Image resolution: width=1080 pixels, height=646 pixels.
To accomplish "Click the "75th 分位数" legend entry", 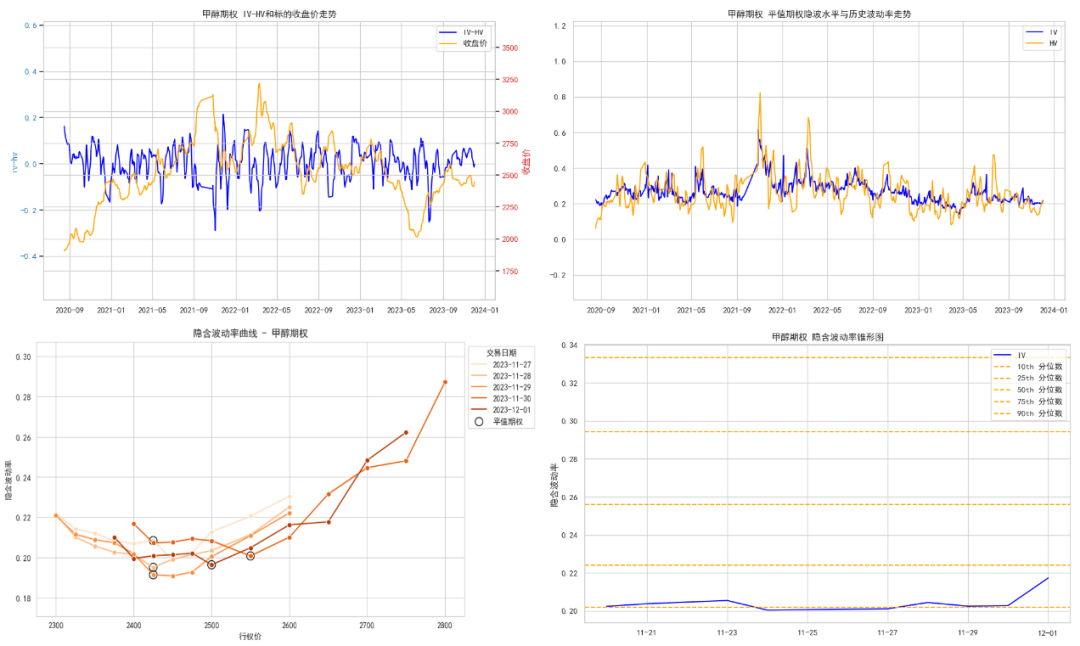I will point(1029,402).
